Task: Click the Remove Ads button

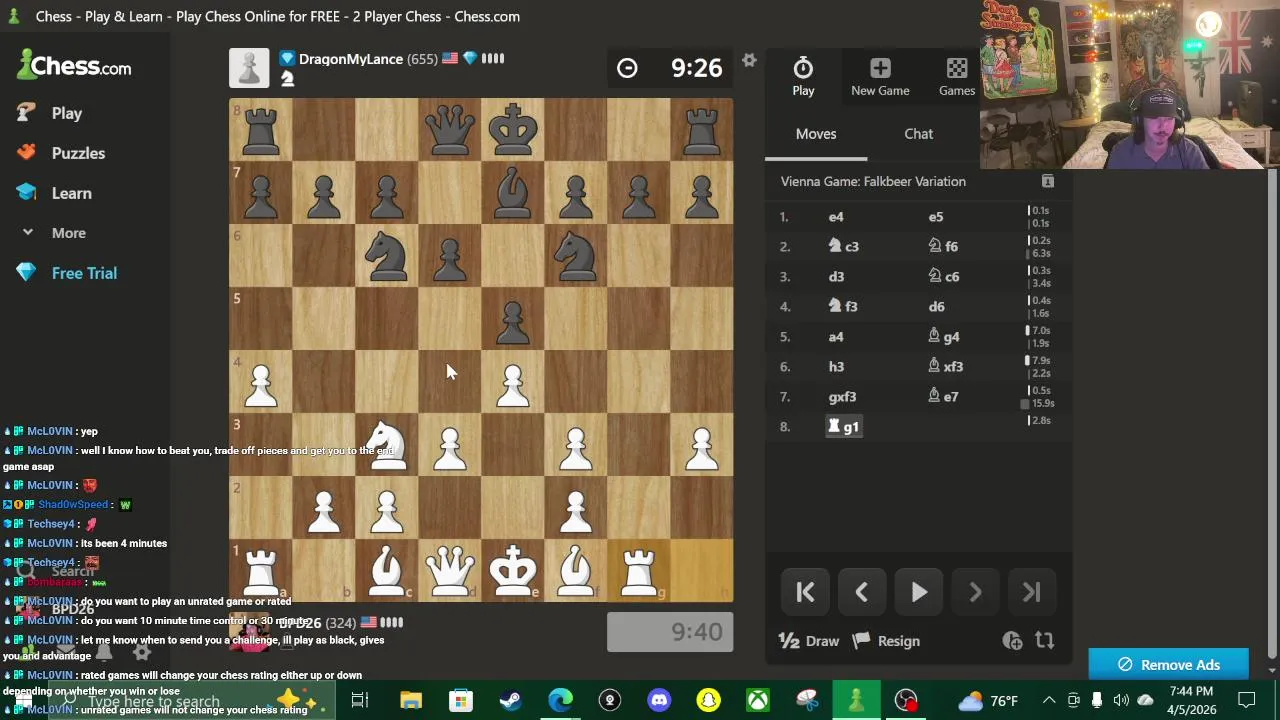Action: pyautogui.click(x=1168, y=665)
